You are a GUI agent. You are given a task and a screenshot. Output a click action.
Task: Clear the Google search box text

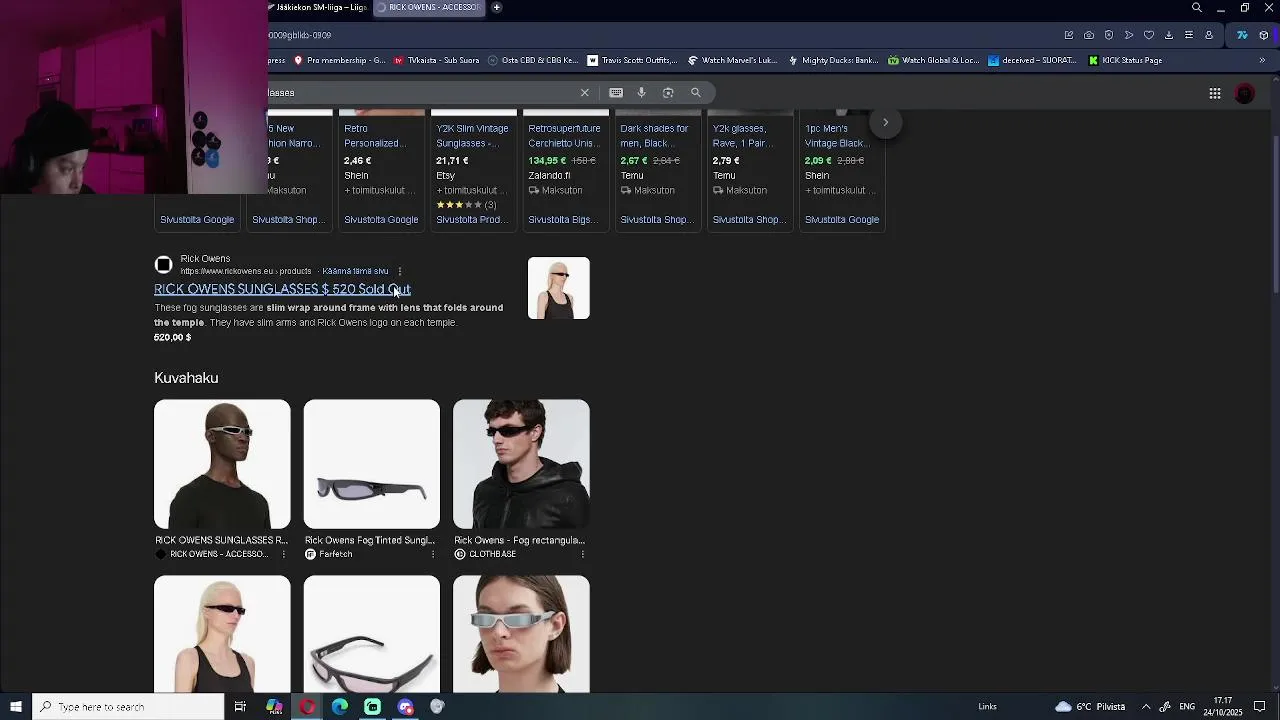click(x=585, y=93)
